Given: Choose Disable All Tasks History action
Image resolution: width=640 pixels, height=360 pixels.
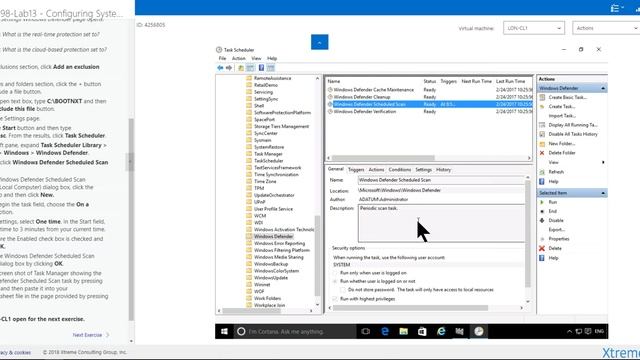Looking at the screenshot, I should coord(573,134).
